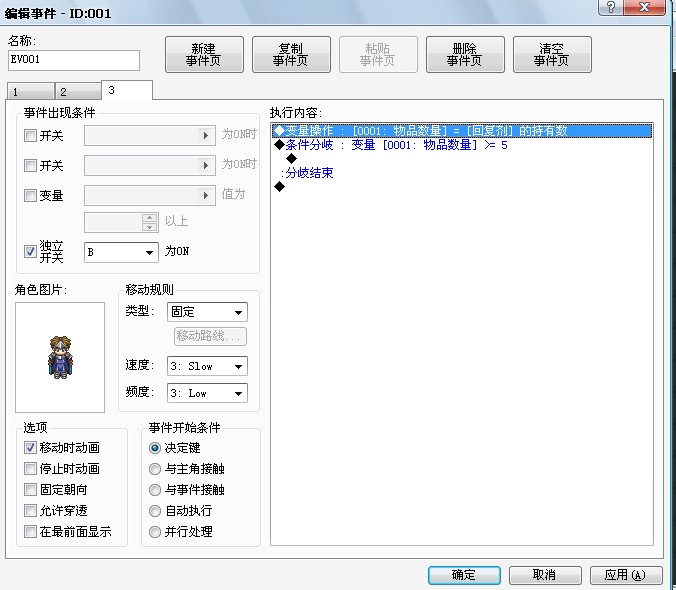The image size is (676, 590).
Task: Toggle the 移动时动画 checkbox
Action: click(30, 448)
